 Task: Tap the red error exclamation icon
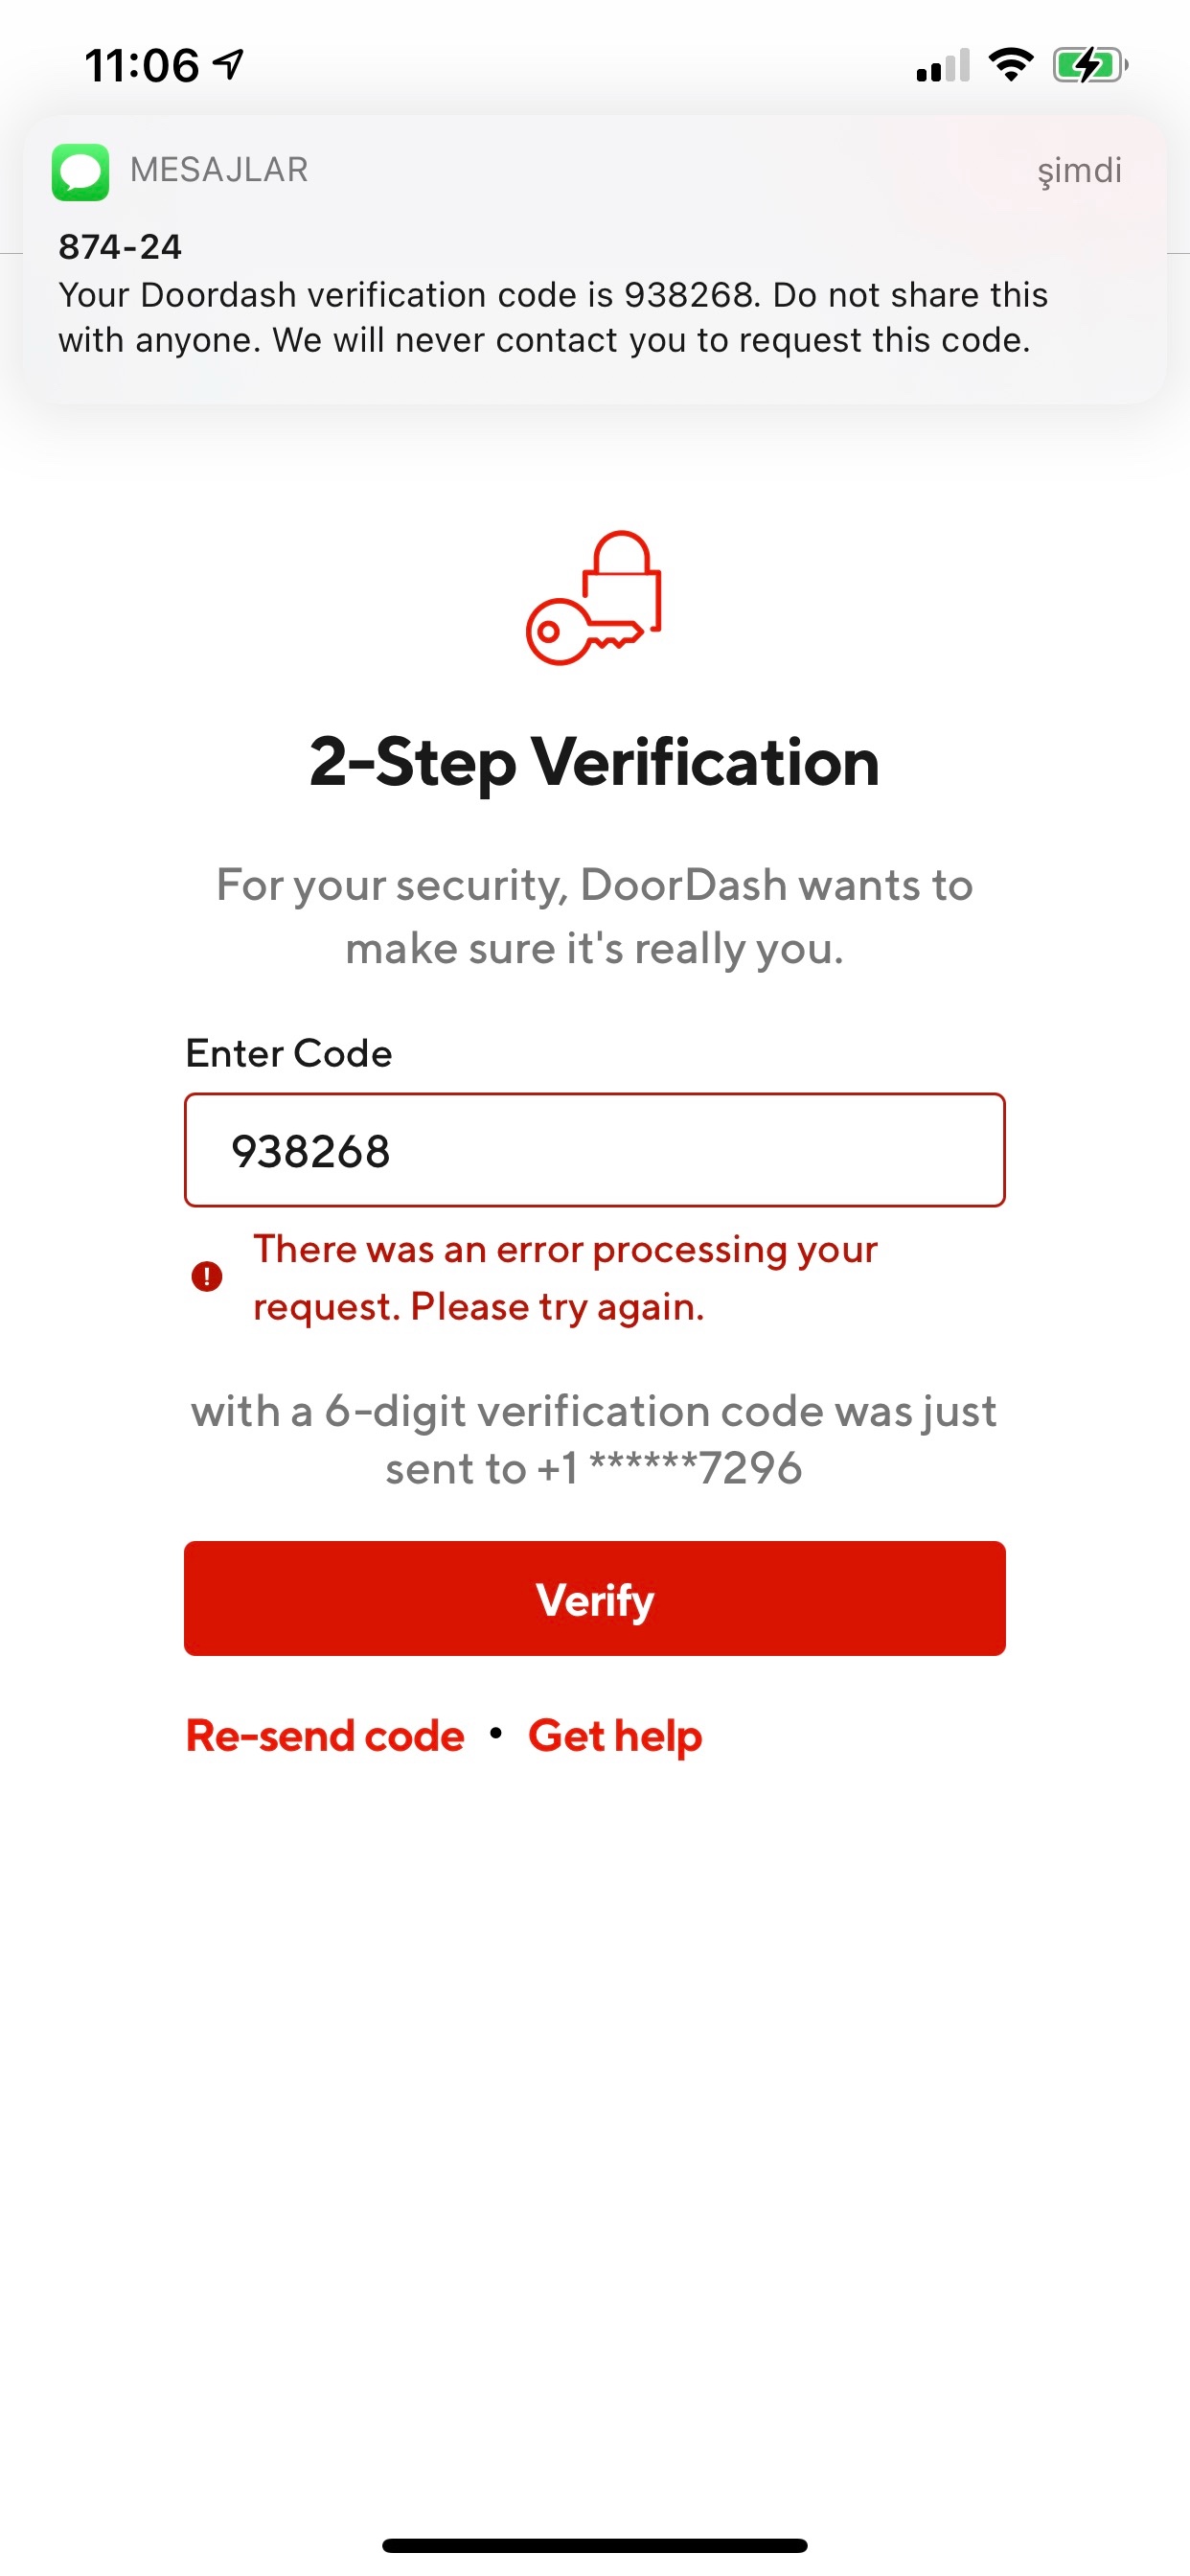coord(207,1276)
